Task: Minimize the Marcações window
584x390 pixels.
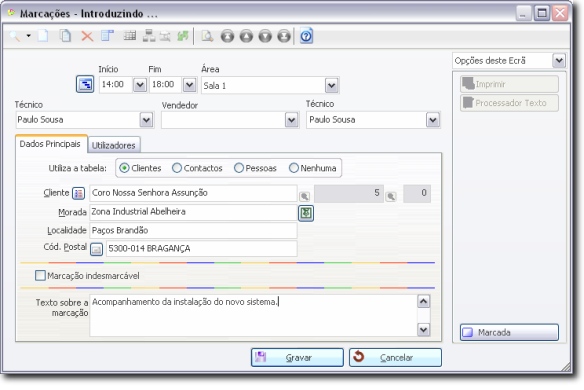Action: [523, 13]
